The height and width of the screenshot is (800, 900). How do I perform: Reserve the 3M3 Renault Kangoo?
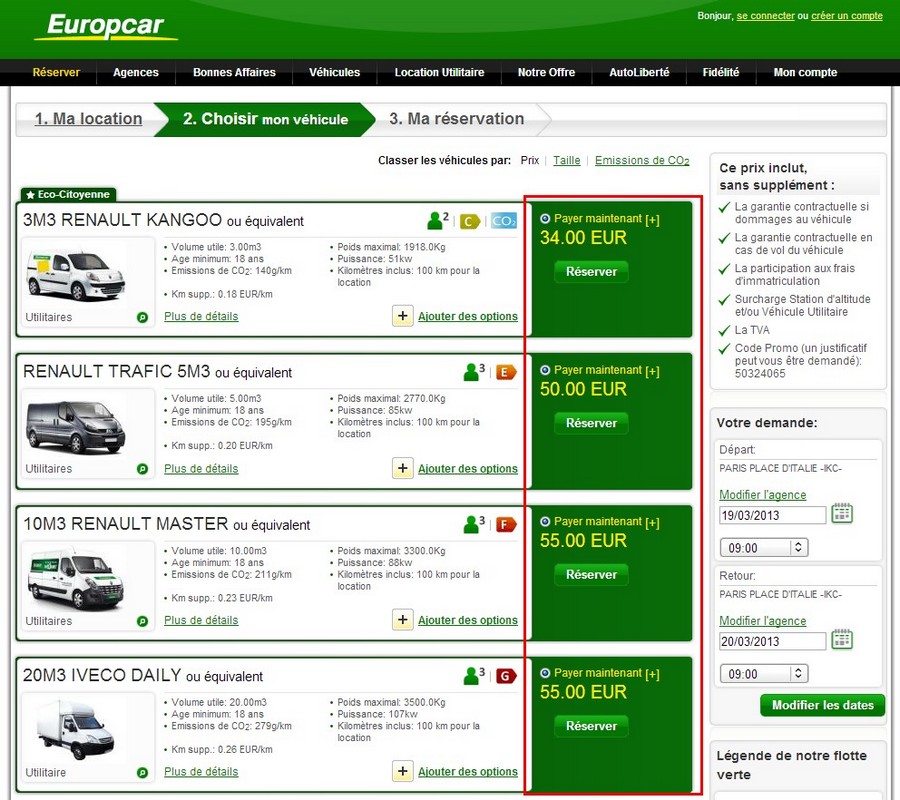coord(591,271)
